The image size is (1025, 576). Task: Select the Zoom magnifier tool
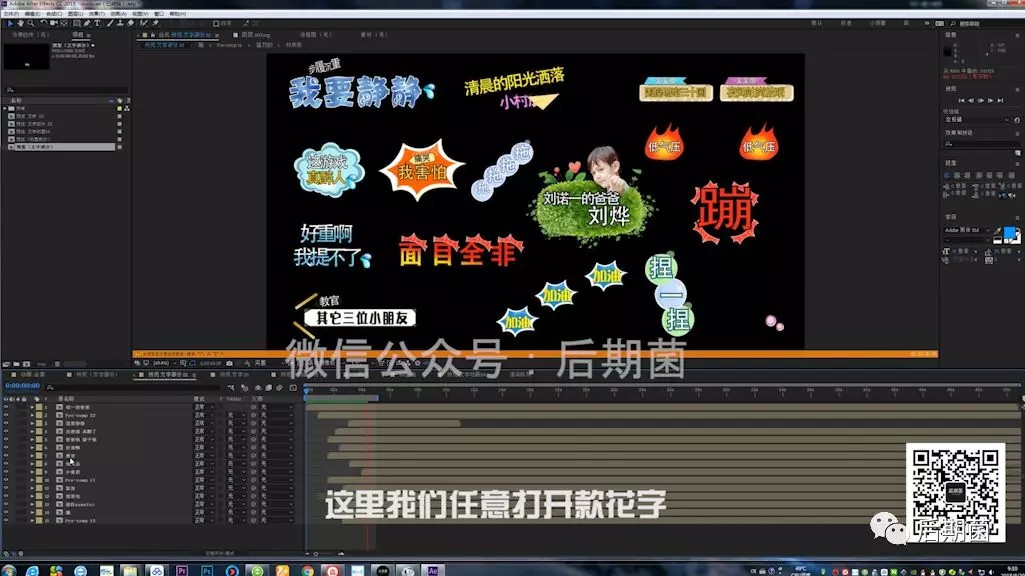pos(31,23)
